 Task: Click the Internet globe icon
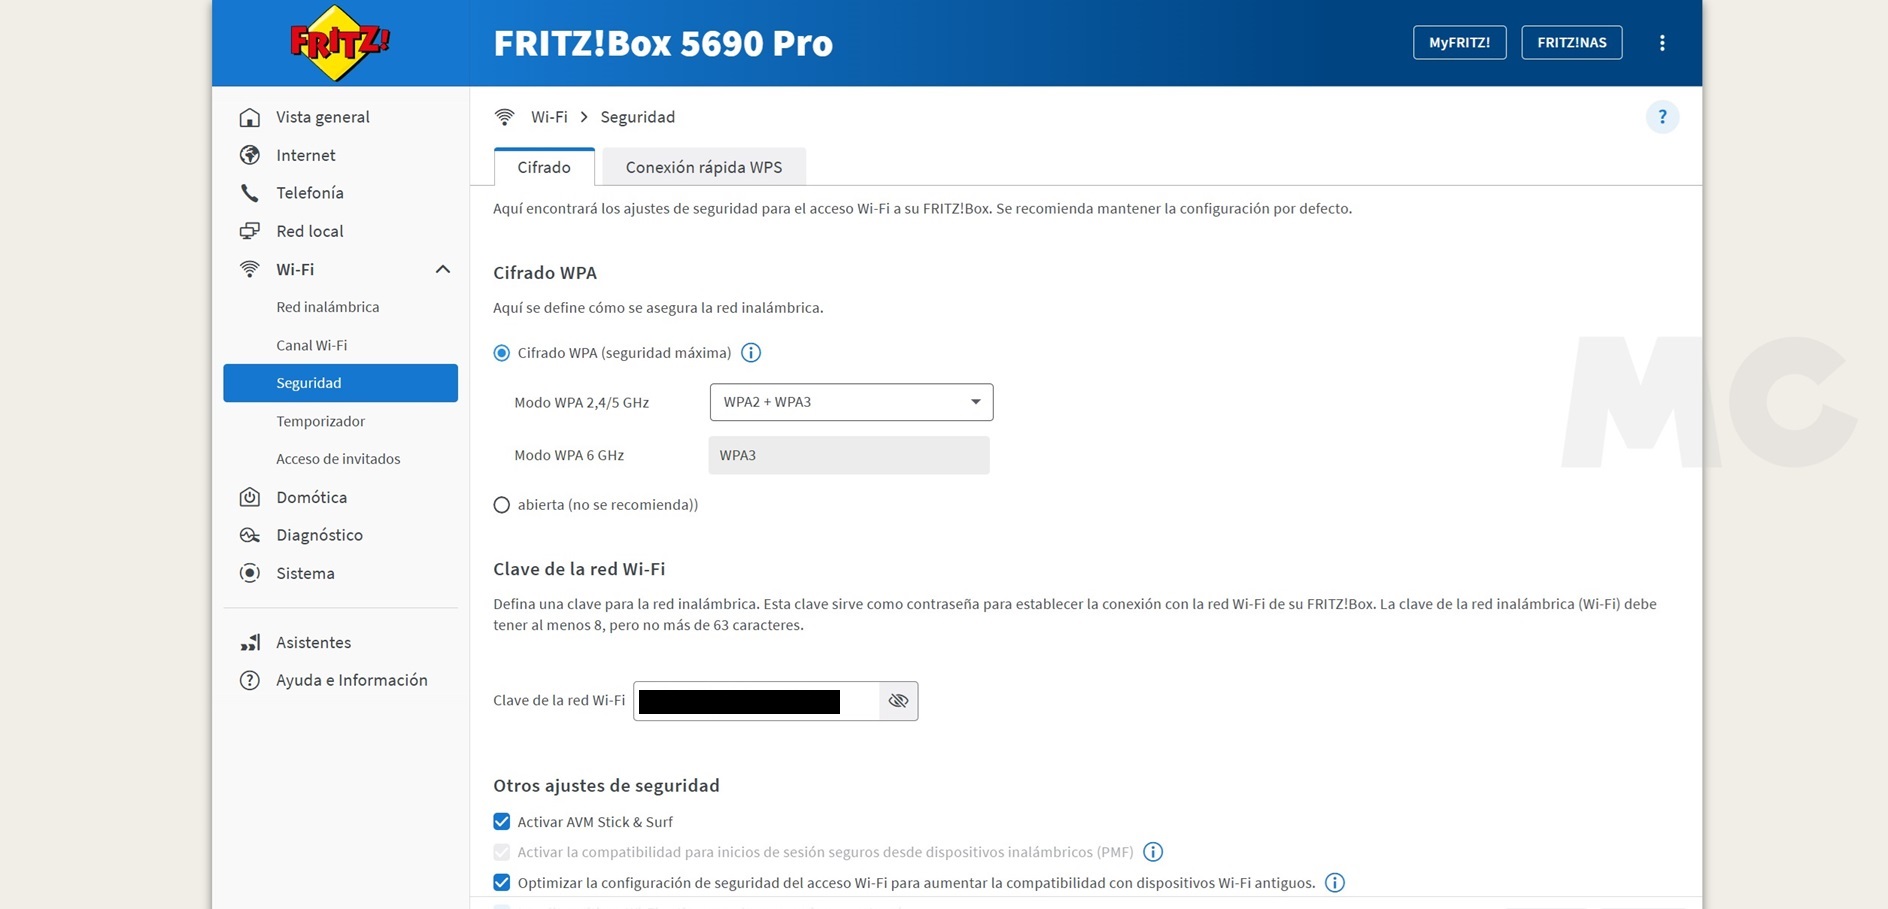[250, 155]
